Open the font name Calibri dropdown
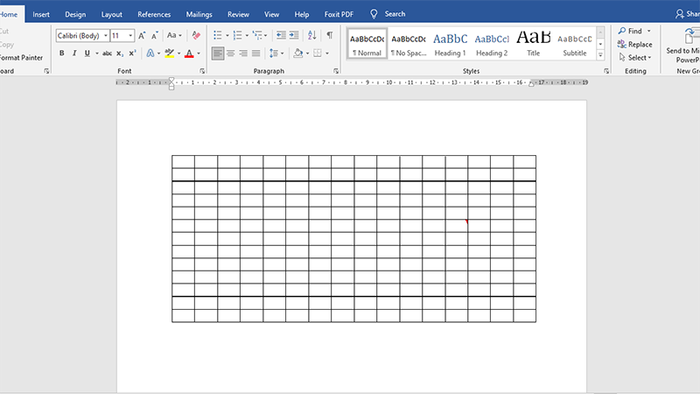Image resolution: width=700 pixels, height=394 pixels. 106,35
